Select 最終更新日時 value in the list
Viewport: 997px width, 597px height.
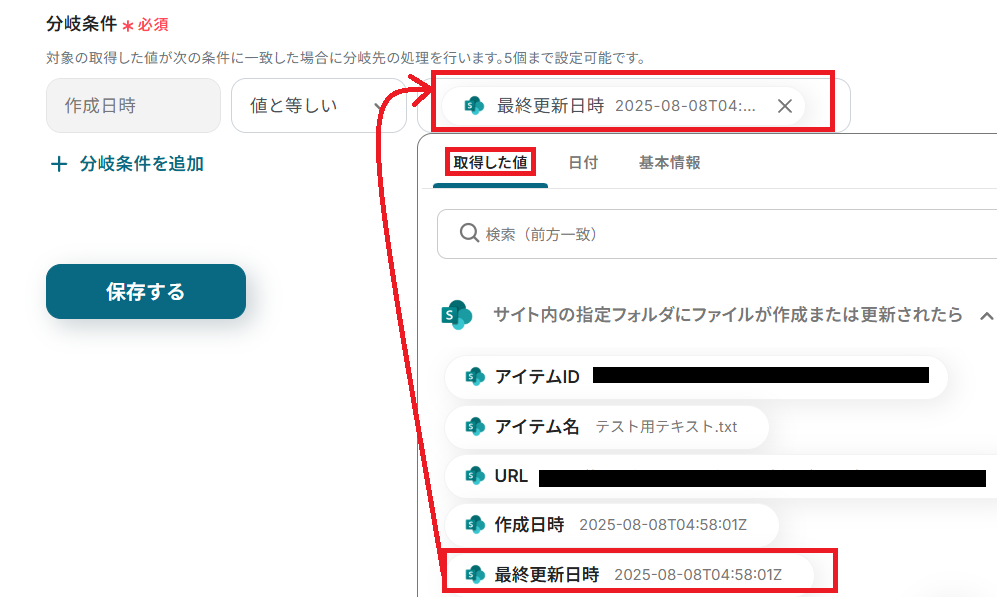(x=629, y=574)
